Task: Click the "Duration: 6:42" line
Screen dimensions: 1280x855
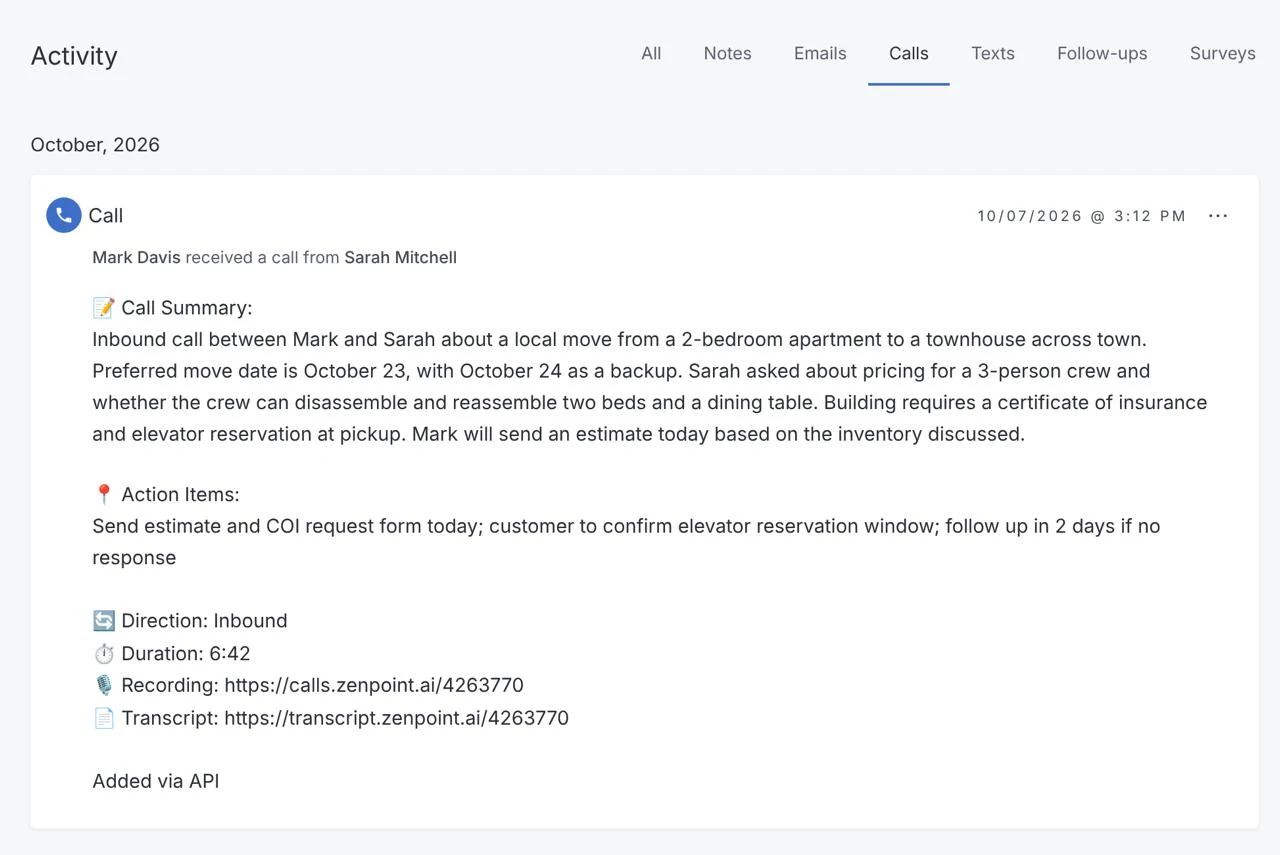Action: coord(186,654)
